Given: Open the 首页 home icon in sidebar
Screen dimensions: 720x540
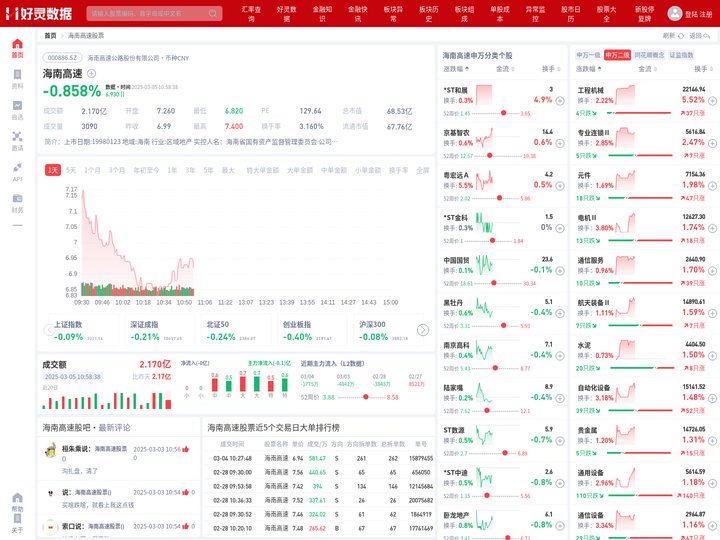Looking at the screenshot, I should (17, 44).
